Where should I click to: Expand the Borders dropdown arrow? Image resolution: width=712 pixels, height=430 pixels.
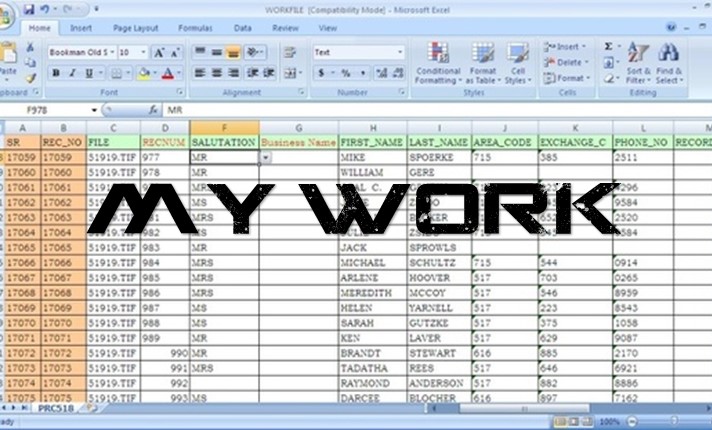[128, 73]
